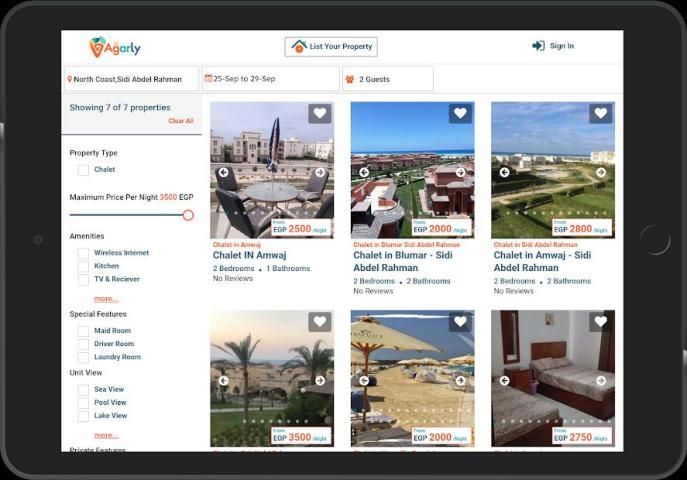Open Chalet in Amwaj - Sidi Abdel Rahman title
This screenshot has height=480, width=687.
(542, 261)
